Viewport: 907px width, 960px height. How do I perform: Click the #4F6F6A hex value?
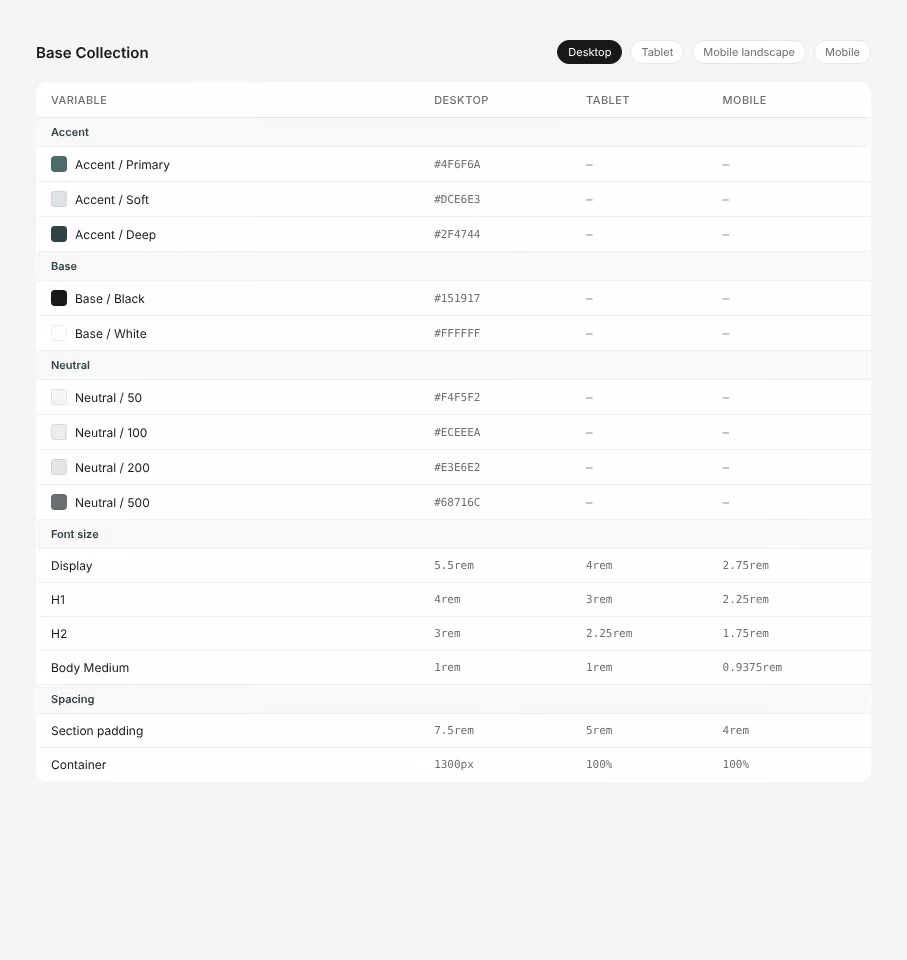tap(457, 164)
